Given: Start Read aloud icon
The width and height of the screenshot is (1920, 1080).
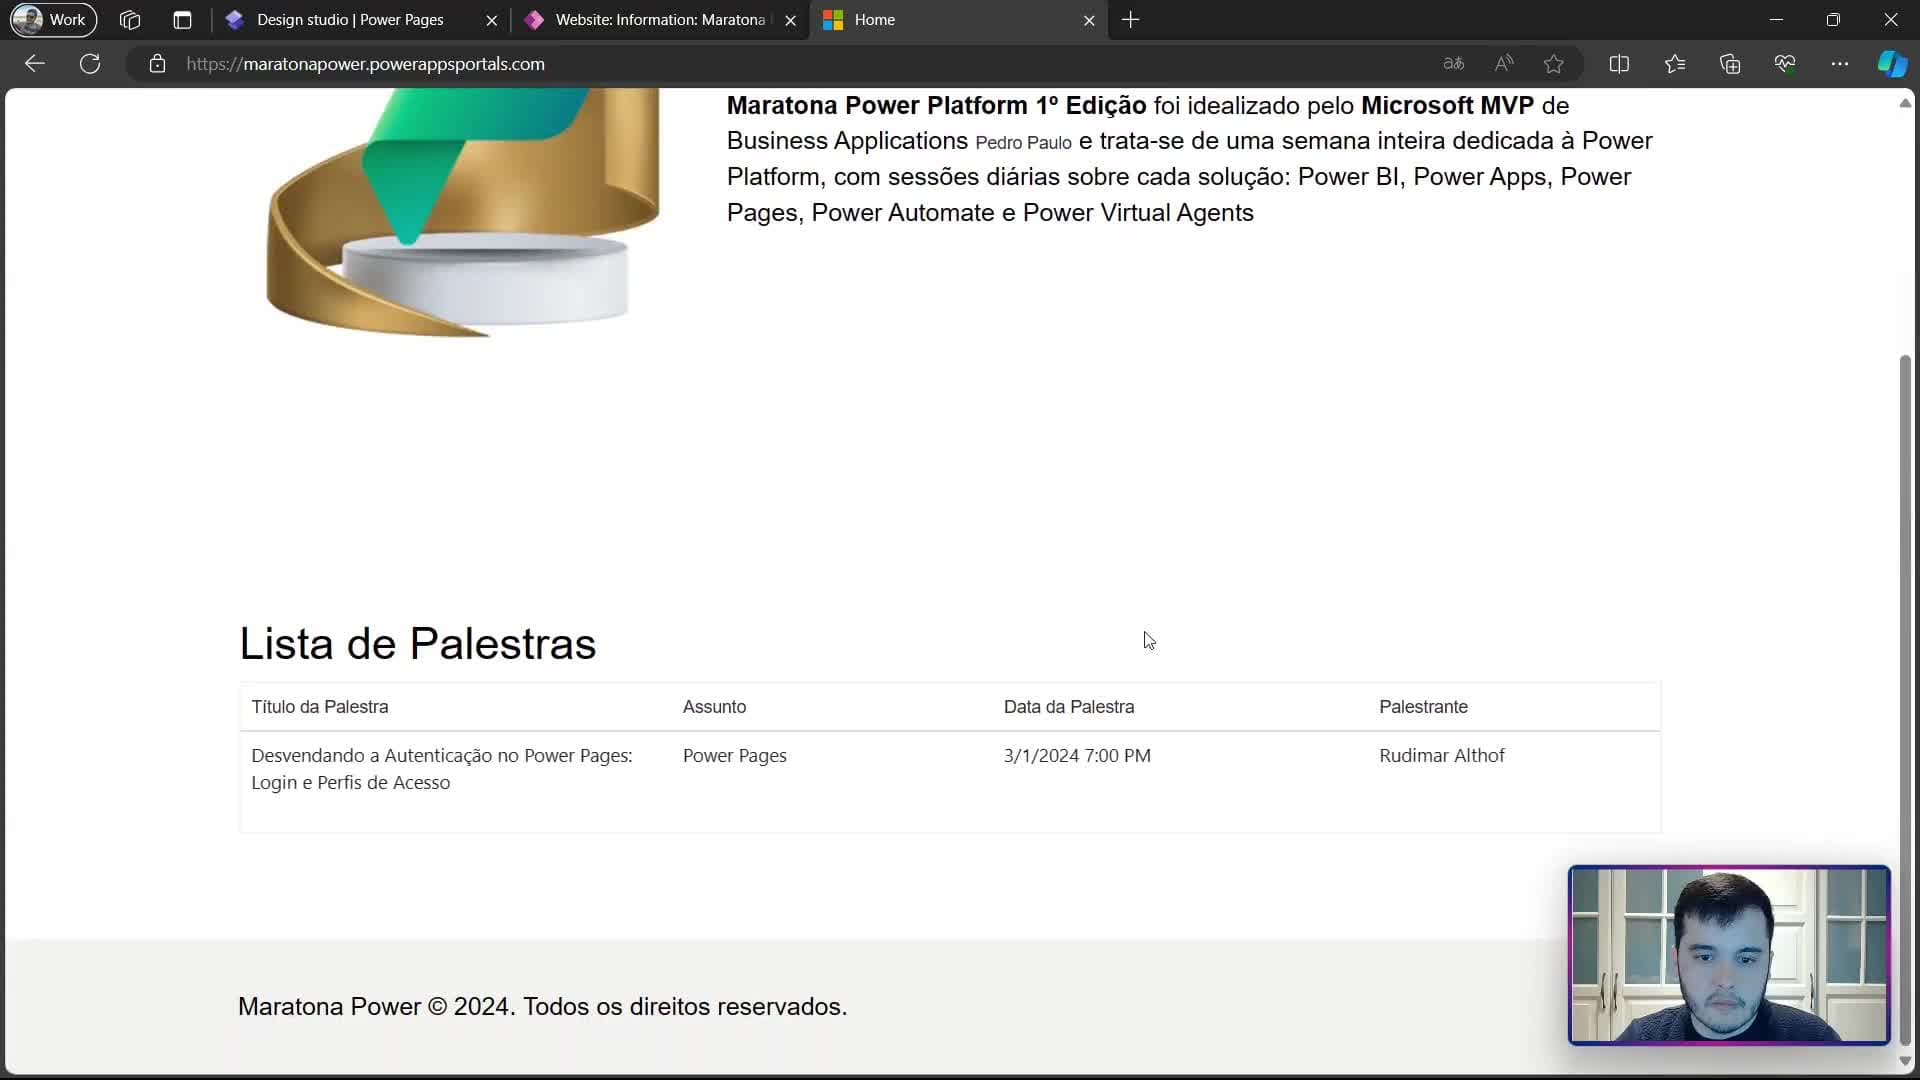Looking at the screenshot, I should coord(1504,63).
